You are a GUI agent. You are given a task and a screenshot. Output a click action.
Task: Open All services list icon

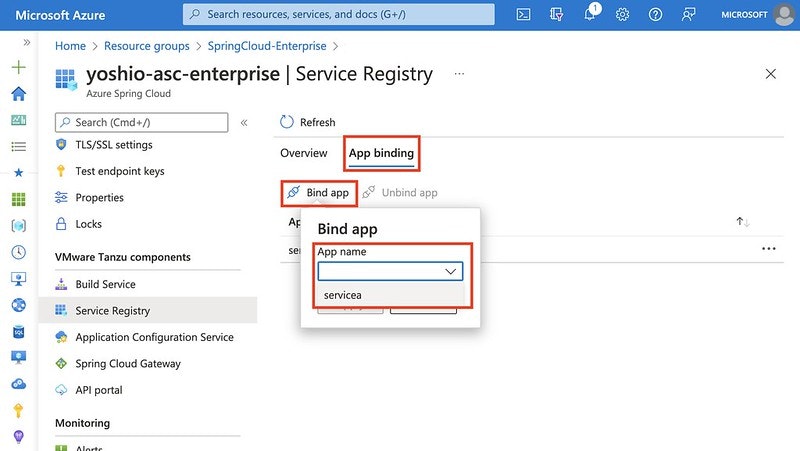pyautogui.click(x=19, y=147)
